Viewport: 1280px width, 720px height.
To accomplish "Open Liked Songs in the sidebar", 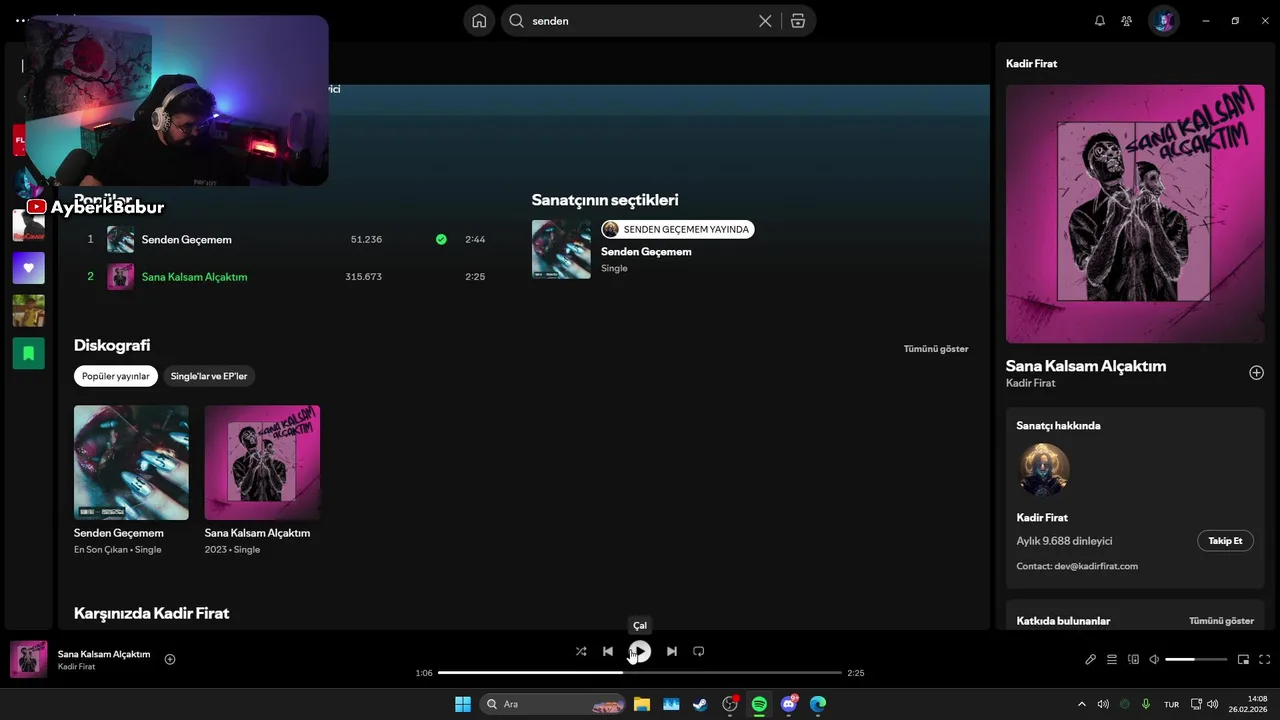I will pos(28,268).
